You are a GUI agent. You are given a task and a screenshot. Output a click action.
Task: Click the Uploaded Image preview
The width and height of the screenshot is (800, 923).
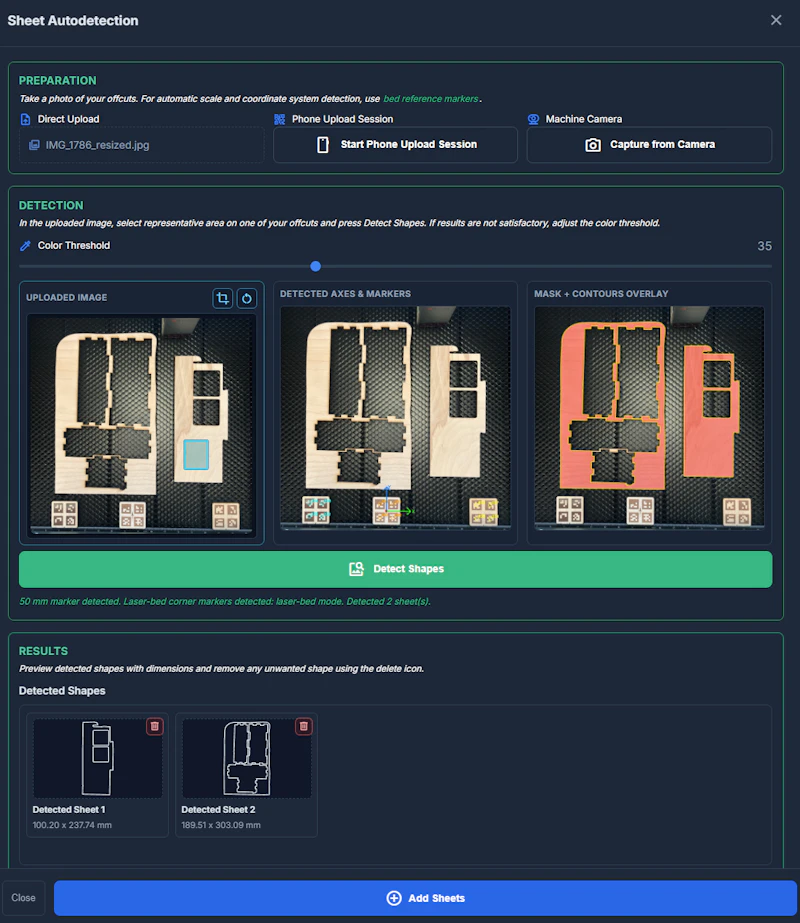point(141,424)
